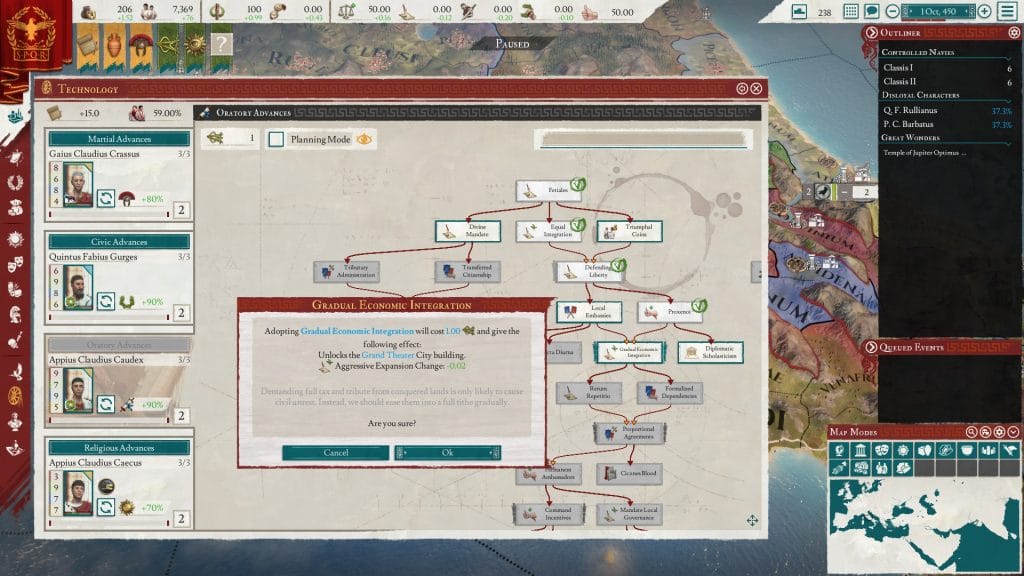Open the message settings grid icon

coord(850,11)
